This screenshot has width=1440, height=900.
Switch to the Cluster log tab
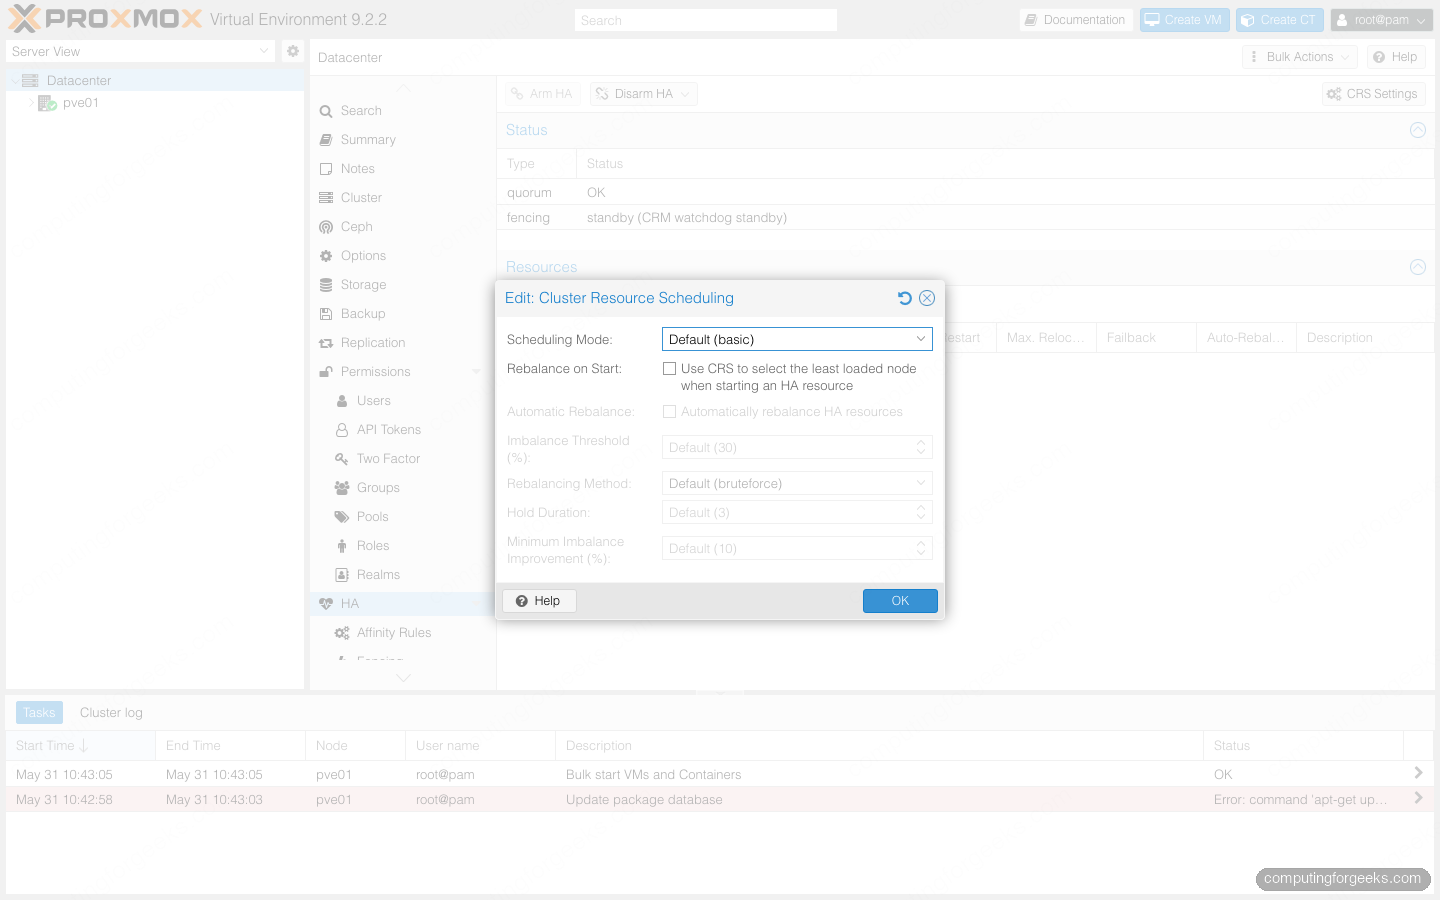[111, 712]
